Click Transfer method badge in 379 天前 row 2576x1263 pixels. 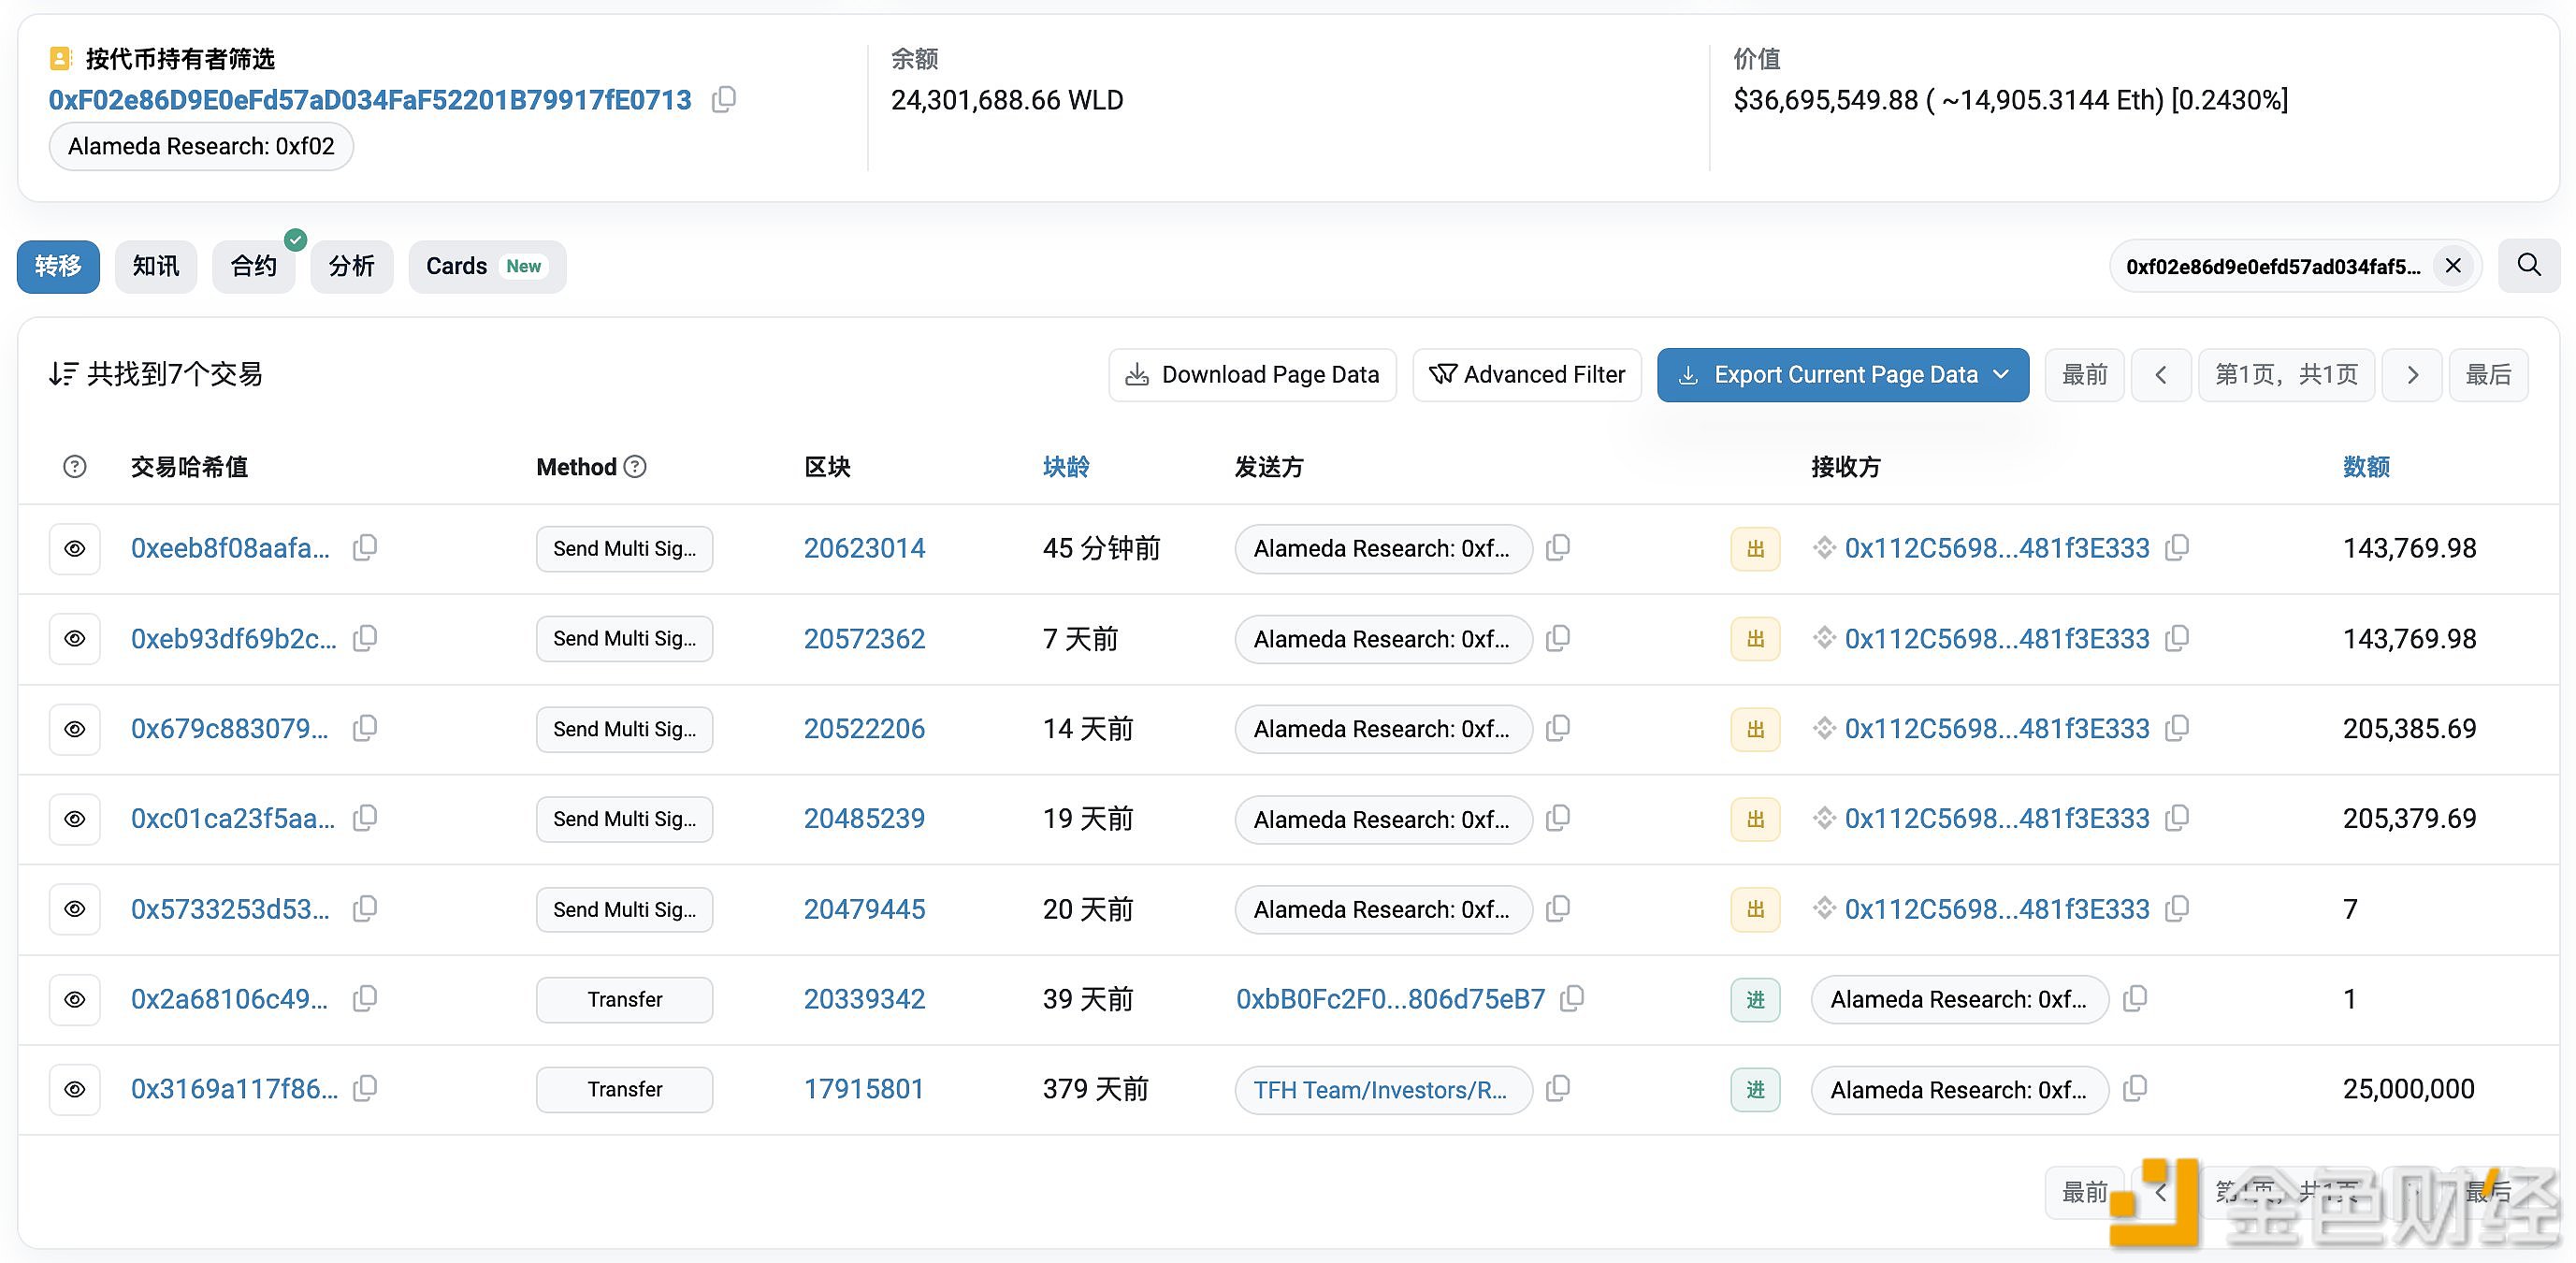point(624,1089)
